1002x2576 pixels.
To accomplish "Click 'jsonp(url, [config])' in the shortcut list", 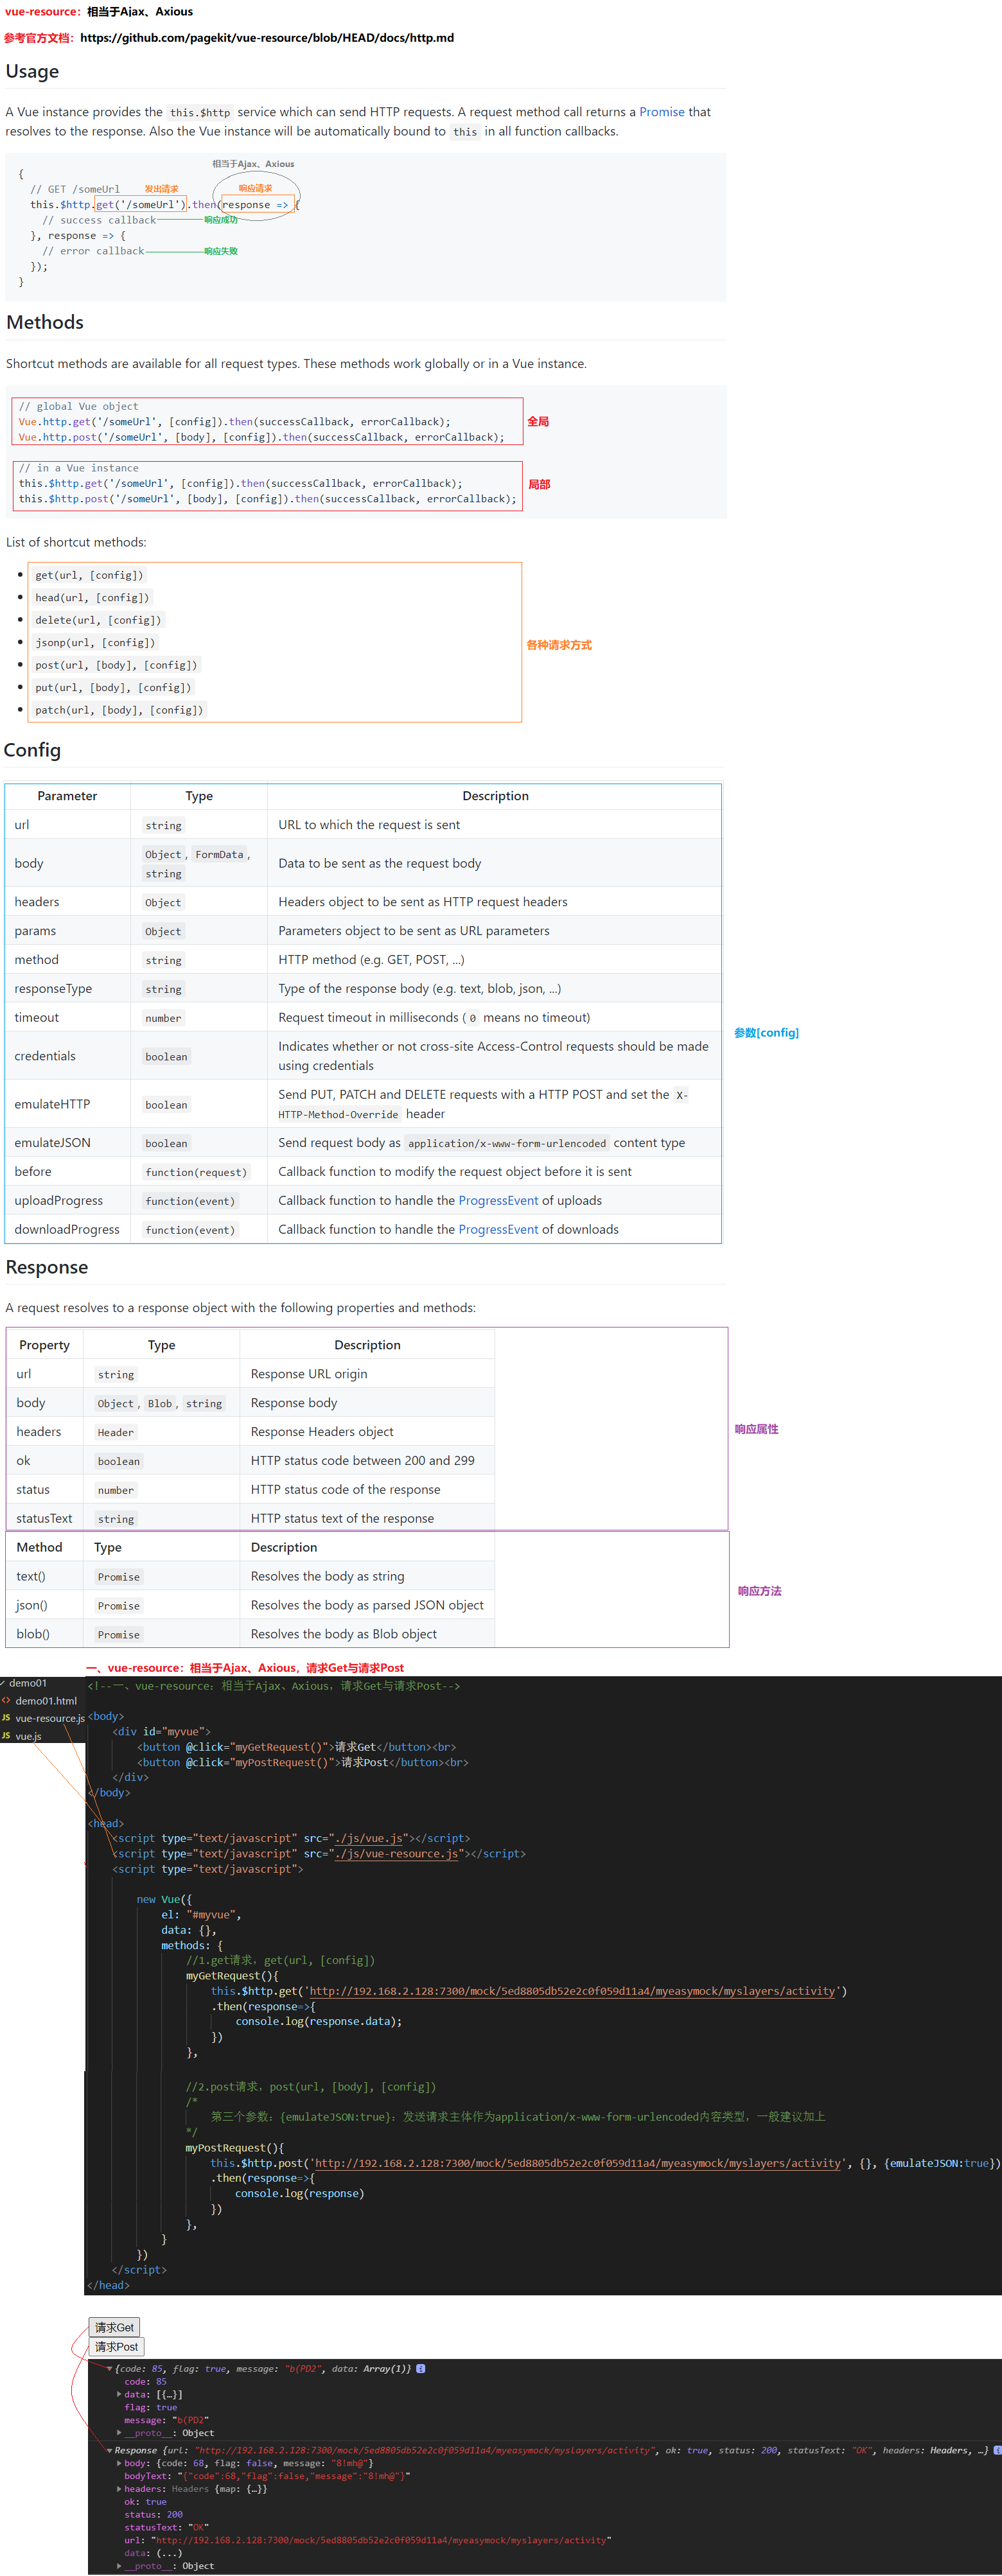I will (x=95, y=643).
